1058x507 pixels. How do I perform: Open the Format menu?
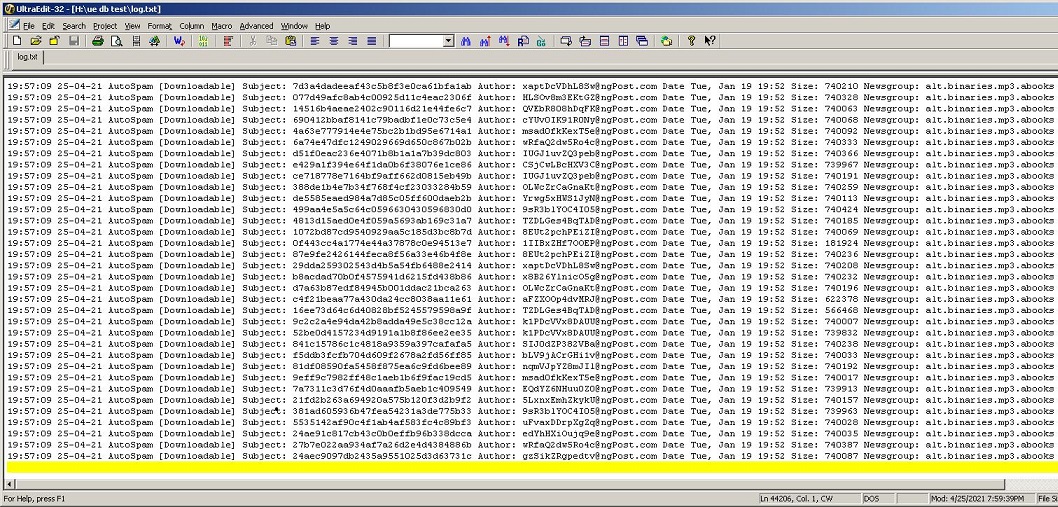pyautogui.click(x=159, y=25)
